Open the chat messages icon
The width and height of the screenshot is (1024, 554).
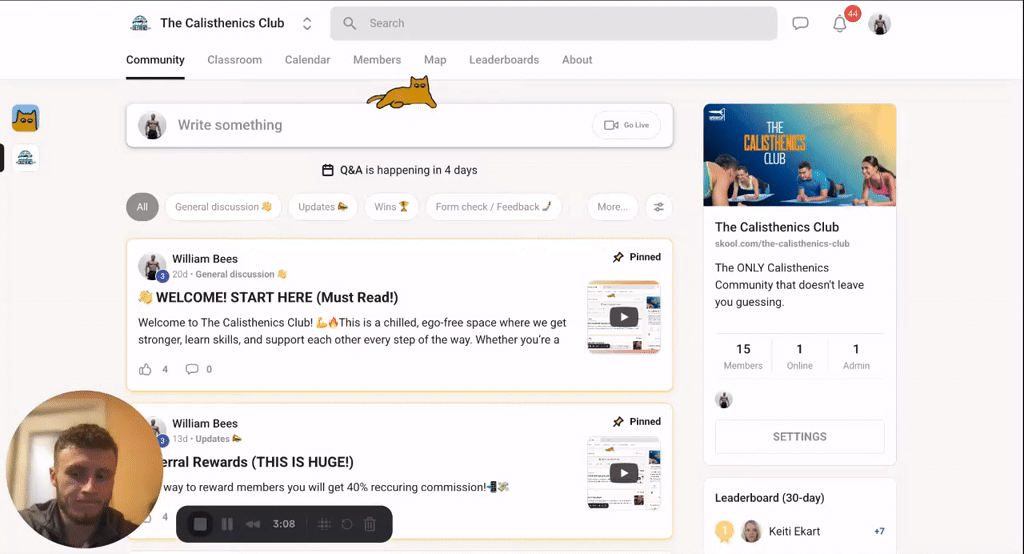tap(800, 24)
